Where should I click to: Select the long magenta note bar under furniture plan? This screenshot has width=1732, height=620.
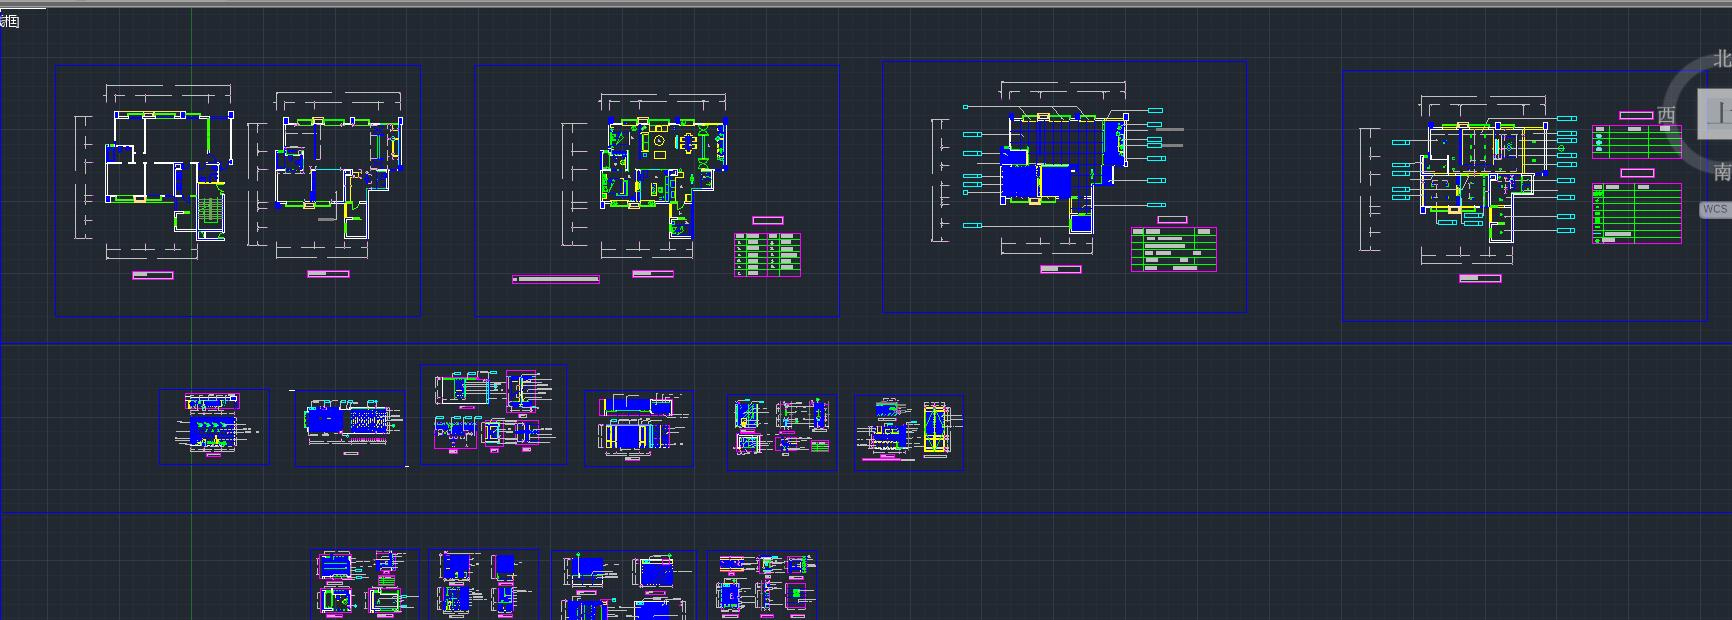[556, 279]
